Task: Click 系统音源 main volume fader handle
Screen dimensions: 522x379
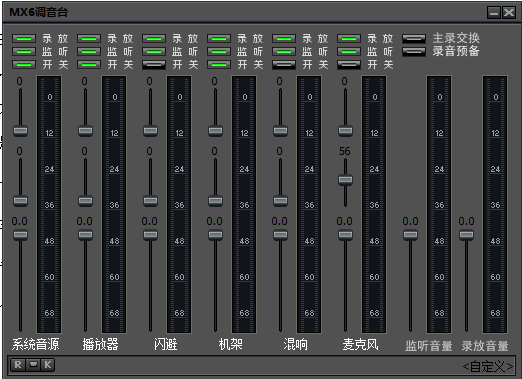Action: click(20, 235)
